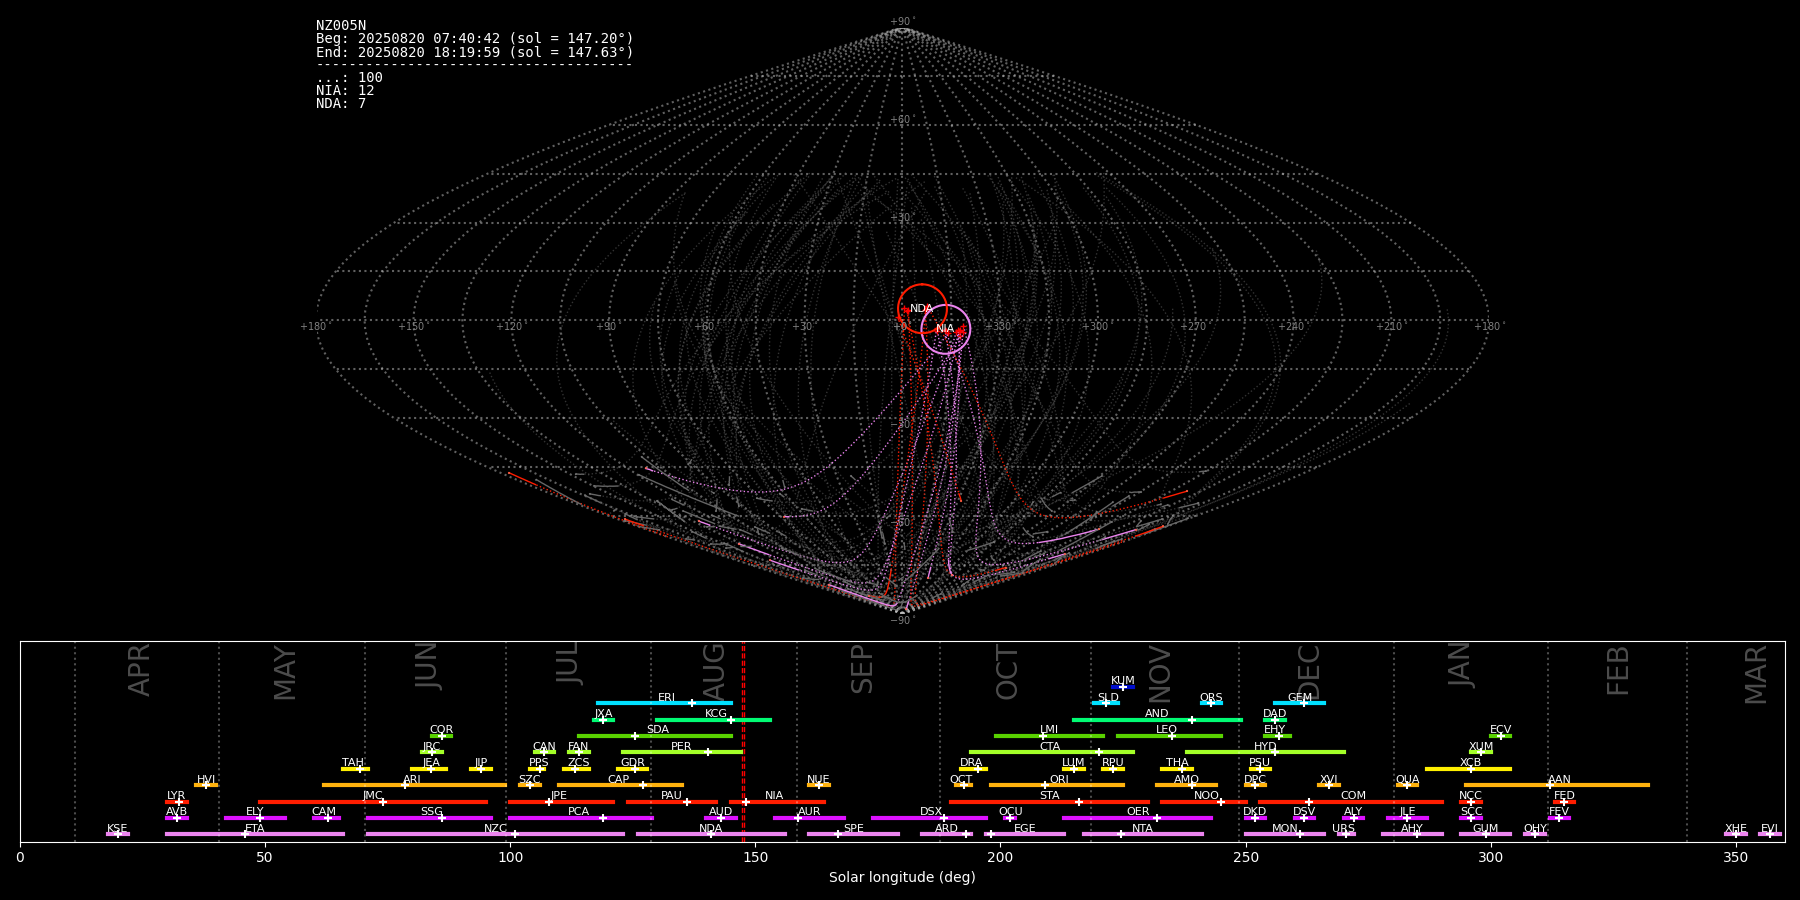Click the red JMC activity bar
Viewport: 1800px width, 900px height.
click(x=373, y=802)
